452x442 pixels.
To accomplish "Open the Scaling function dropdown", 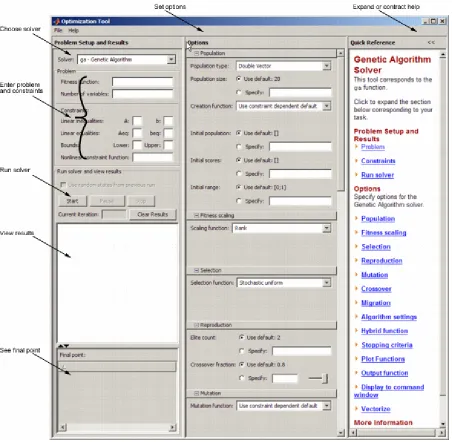I will click(327, 228).
